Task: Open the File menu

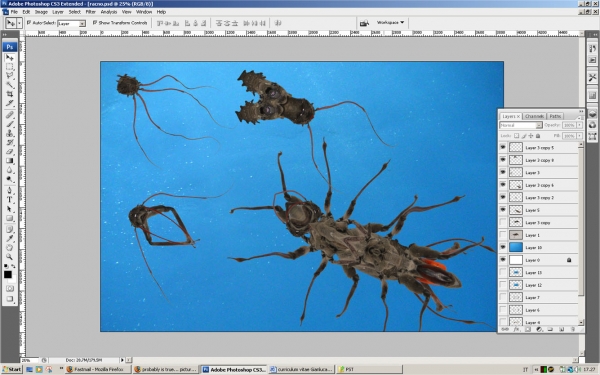Action: tap(14, 12)
